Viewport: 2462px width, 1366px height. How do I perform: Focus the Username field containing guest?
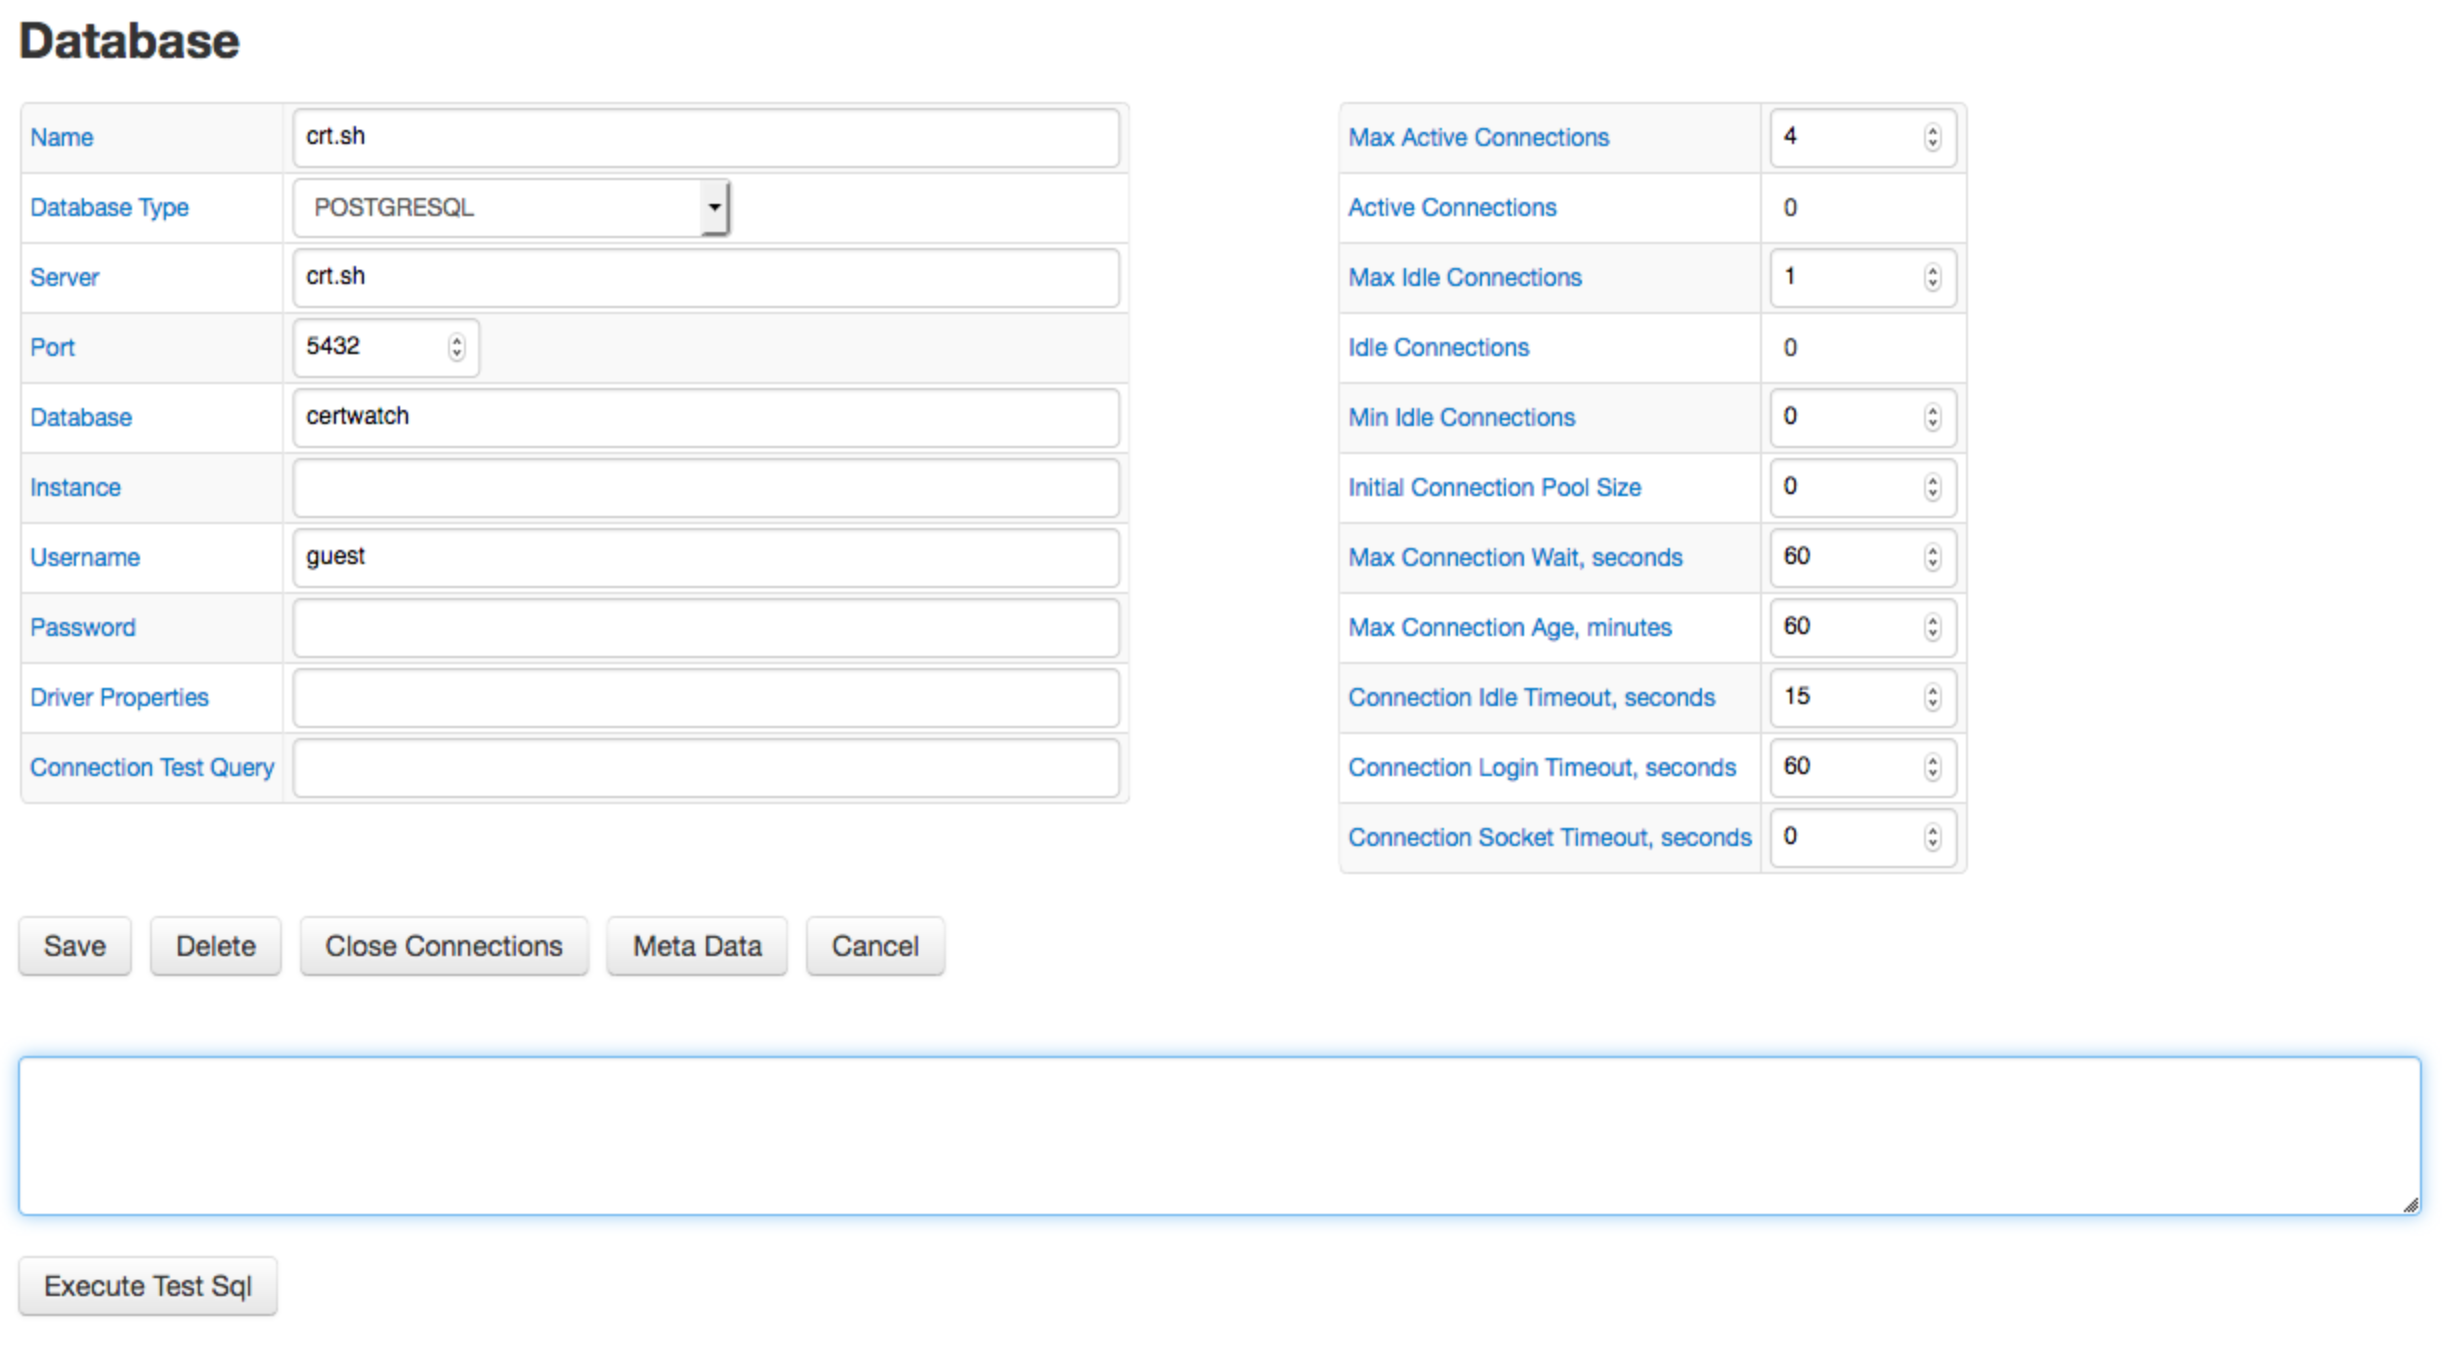pyautogui.click(x=706, y=558)
